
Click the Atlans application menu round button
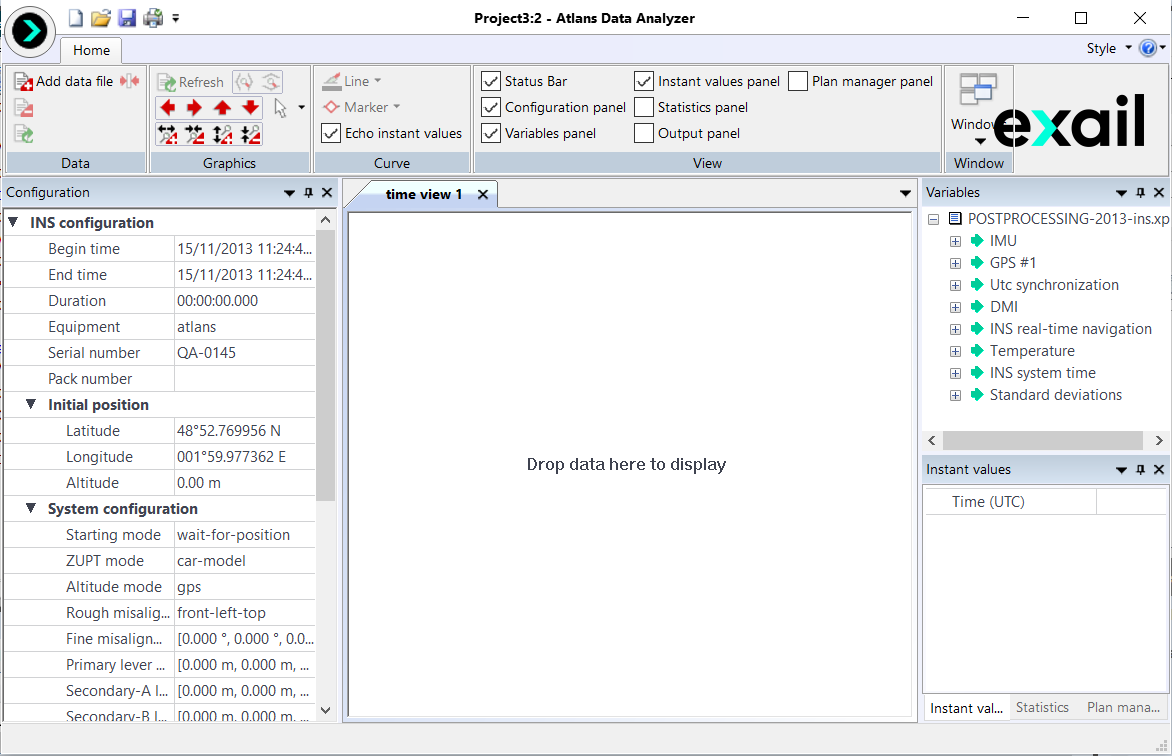(30, 31)
